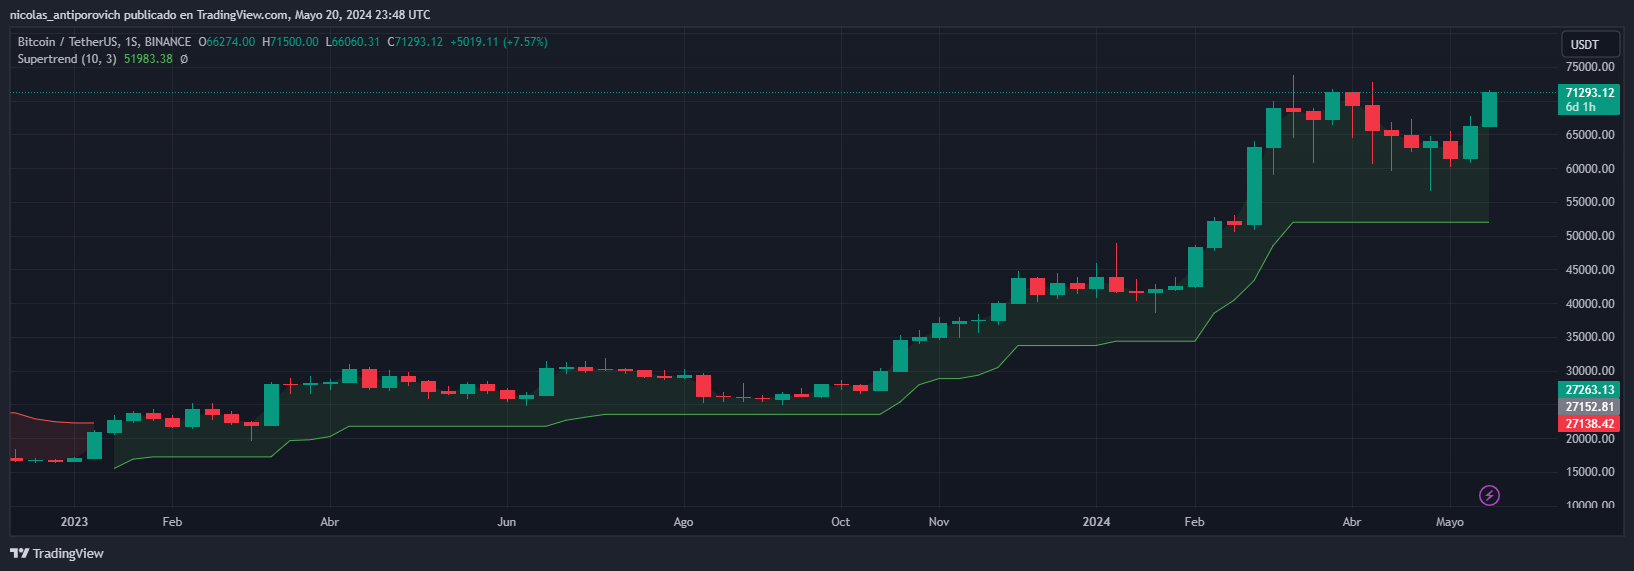This screenshot has height=571, width=1634.
Task: Click the change value +5019.11 (+7.57%)
Action: tap(499, 42)
